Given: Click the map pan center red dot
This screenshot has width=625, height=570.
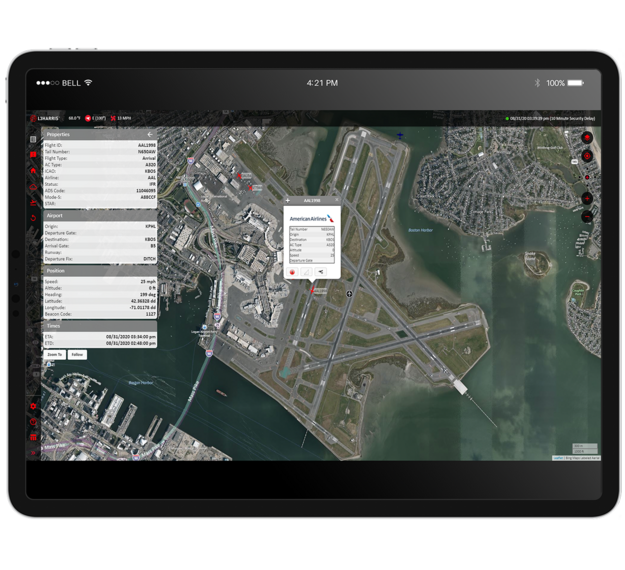Looking at the screenshot, I should pos(587,177).
